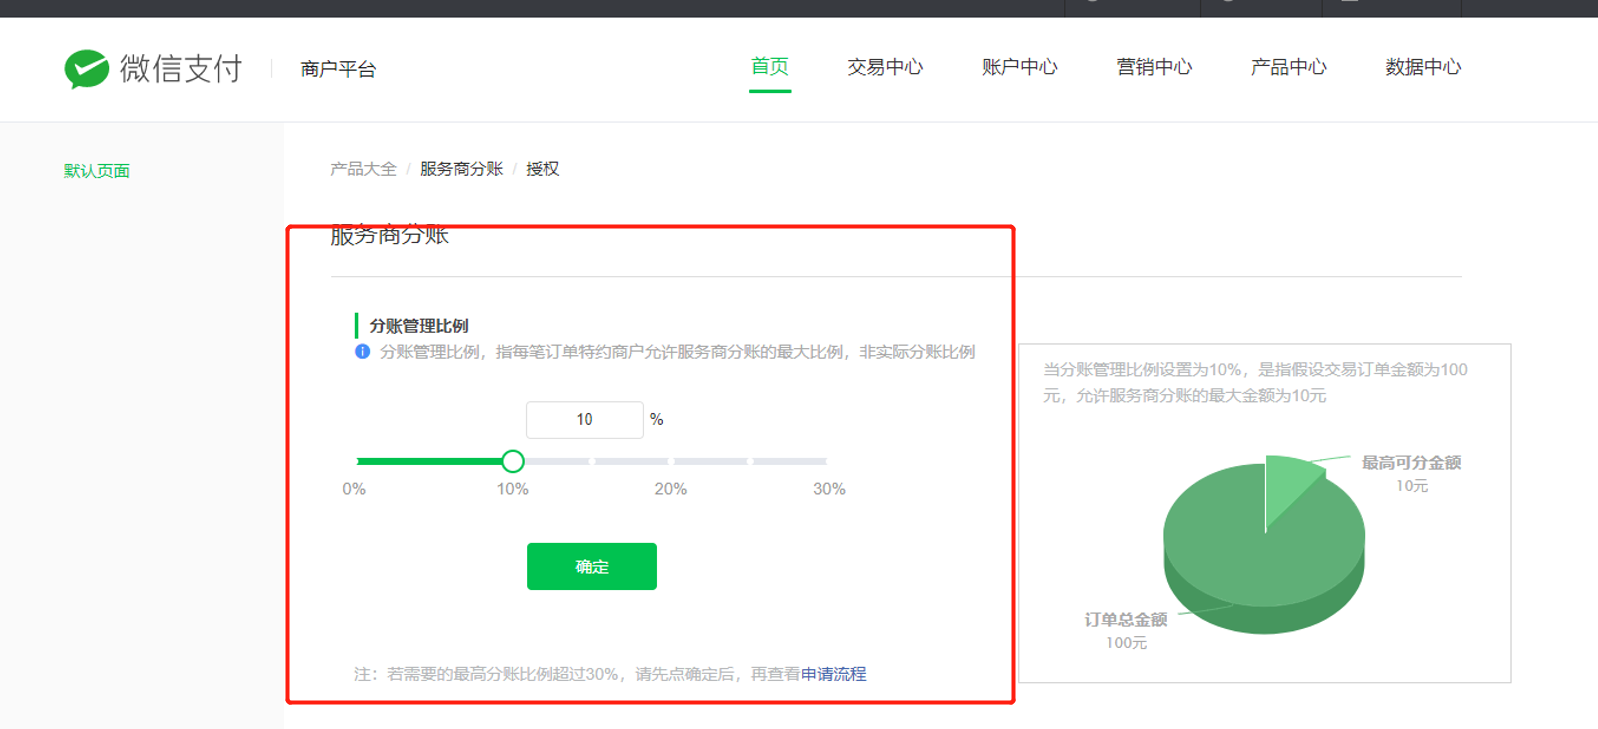The image size is (1598, 729).
Task: Go to 产品大全 breadcrumb
Action: pyautogui.click(x=363, y=169)
